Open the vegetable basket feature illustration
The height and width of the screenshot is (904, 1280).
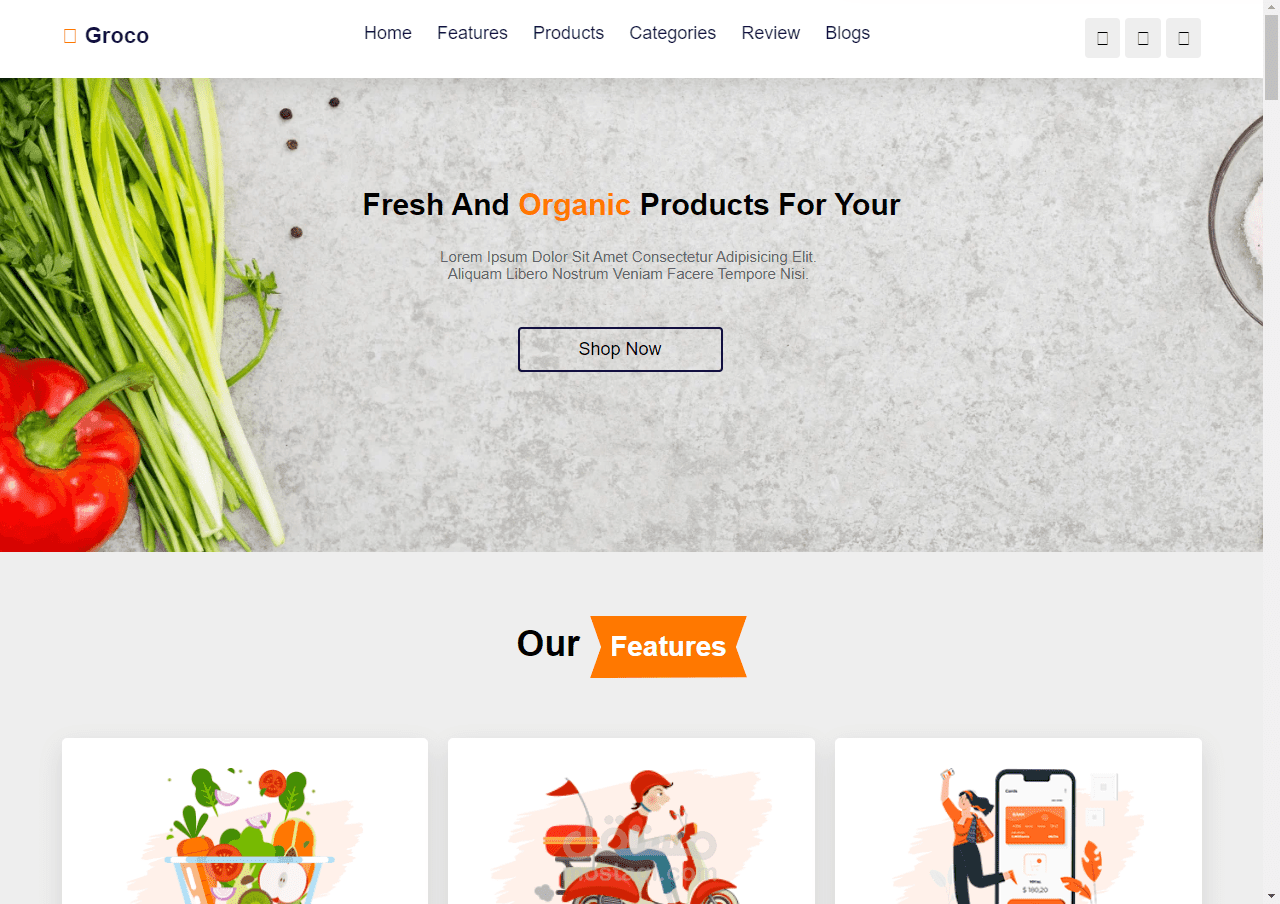tap(245, 835)
